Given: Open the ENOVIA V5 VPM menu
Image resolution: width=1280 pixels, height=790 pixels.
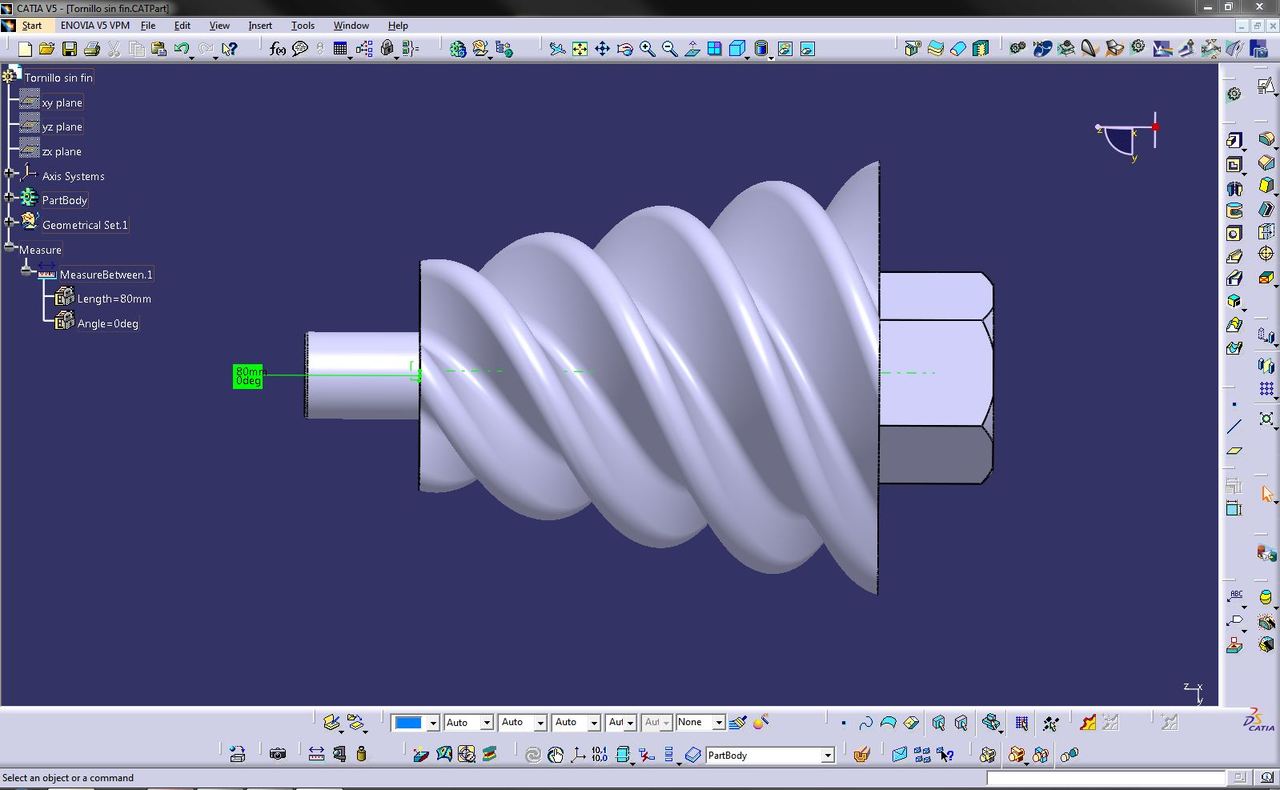Looking at the screenshot, I should (94, 25).
